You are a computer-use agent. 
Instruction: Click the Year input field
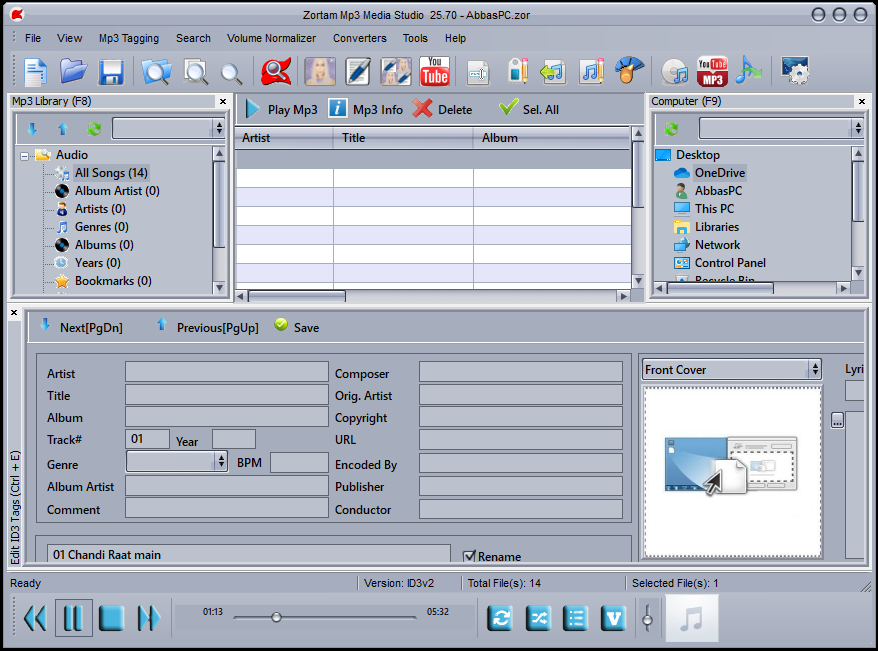(x=234, y=439)
